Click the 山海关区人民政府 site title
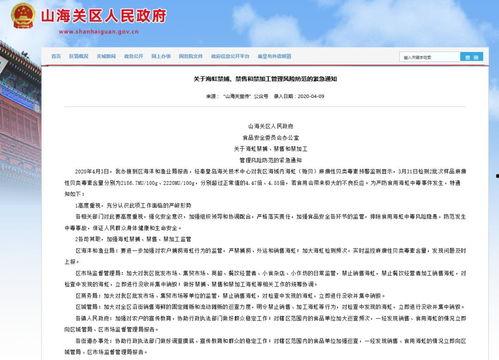 coord(104,16)
